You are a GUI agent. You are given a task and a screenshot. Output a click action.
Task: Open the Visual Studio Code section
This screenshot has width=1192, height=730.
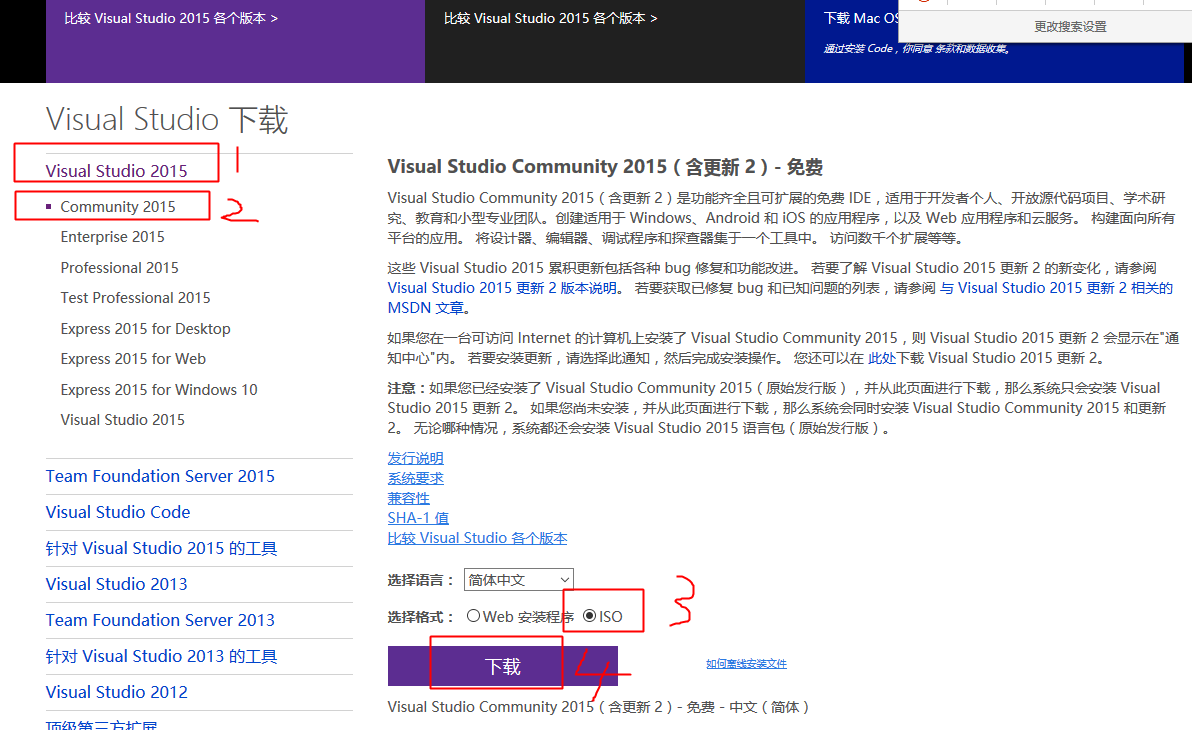point(118,512)
